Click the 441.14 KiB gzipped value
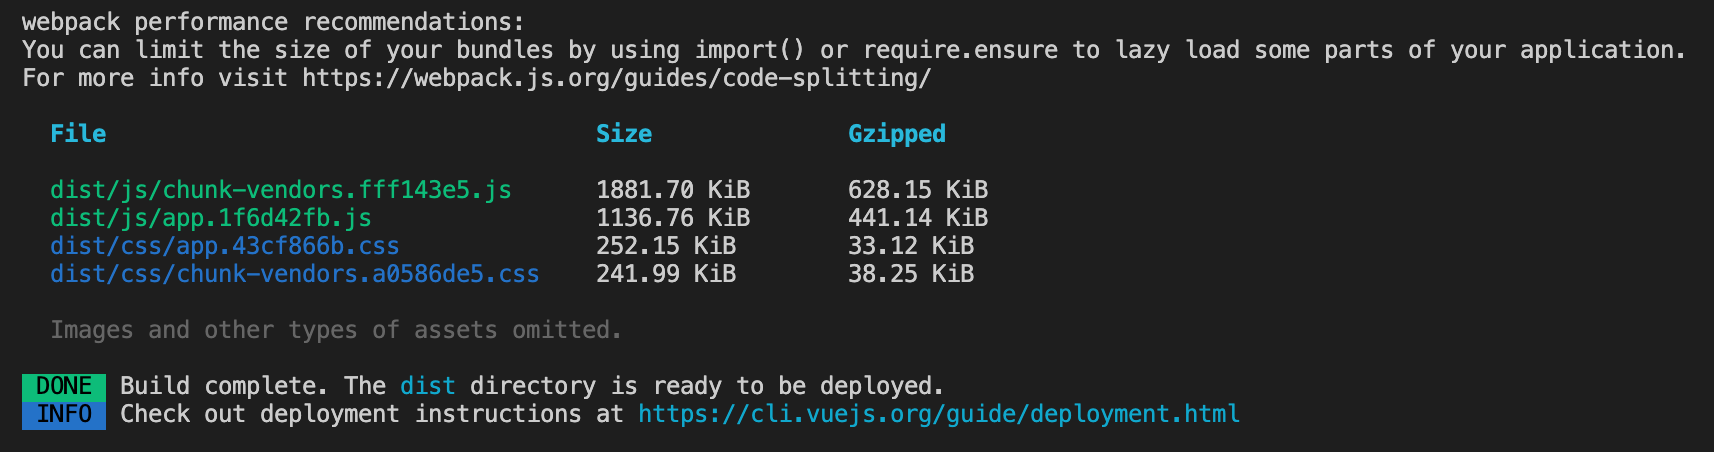The image size is (1714, 452). point(918,218)
